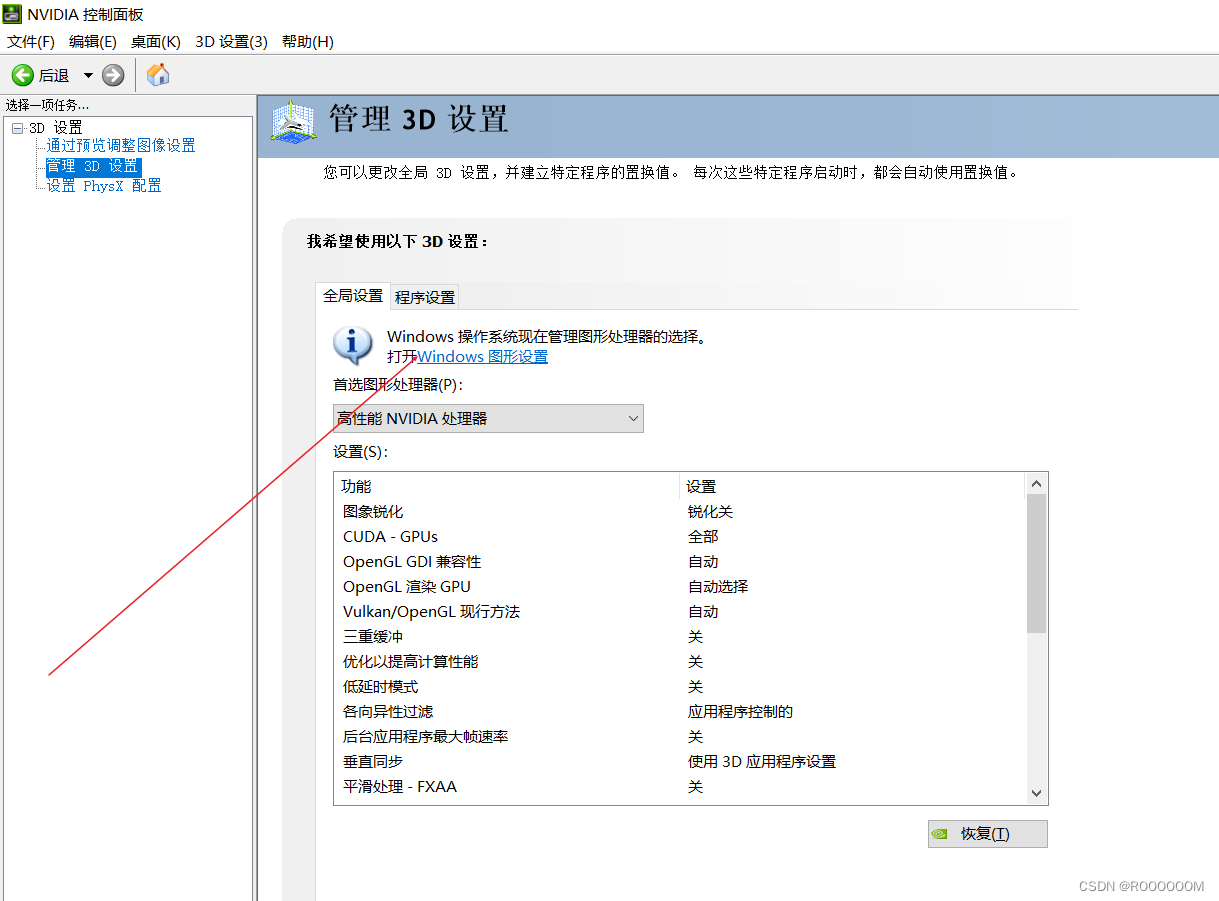Viewport: 1219px width, 901px height.
Task: Click the 设置 column header
Action: pos(854,486)
